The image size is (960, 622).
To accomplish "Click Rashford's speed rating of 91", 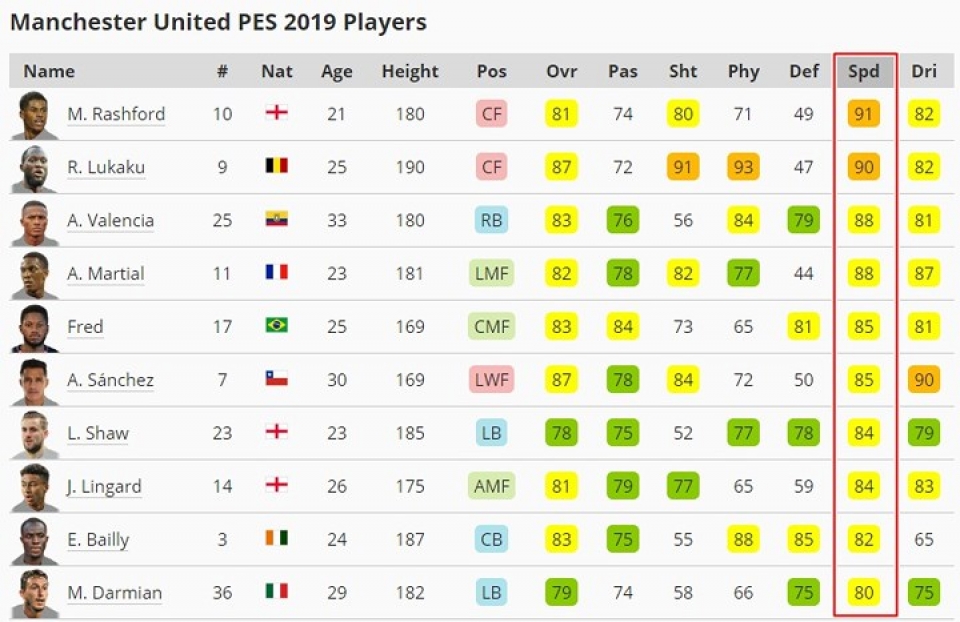I will [862, 114].
